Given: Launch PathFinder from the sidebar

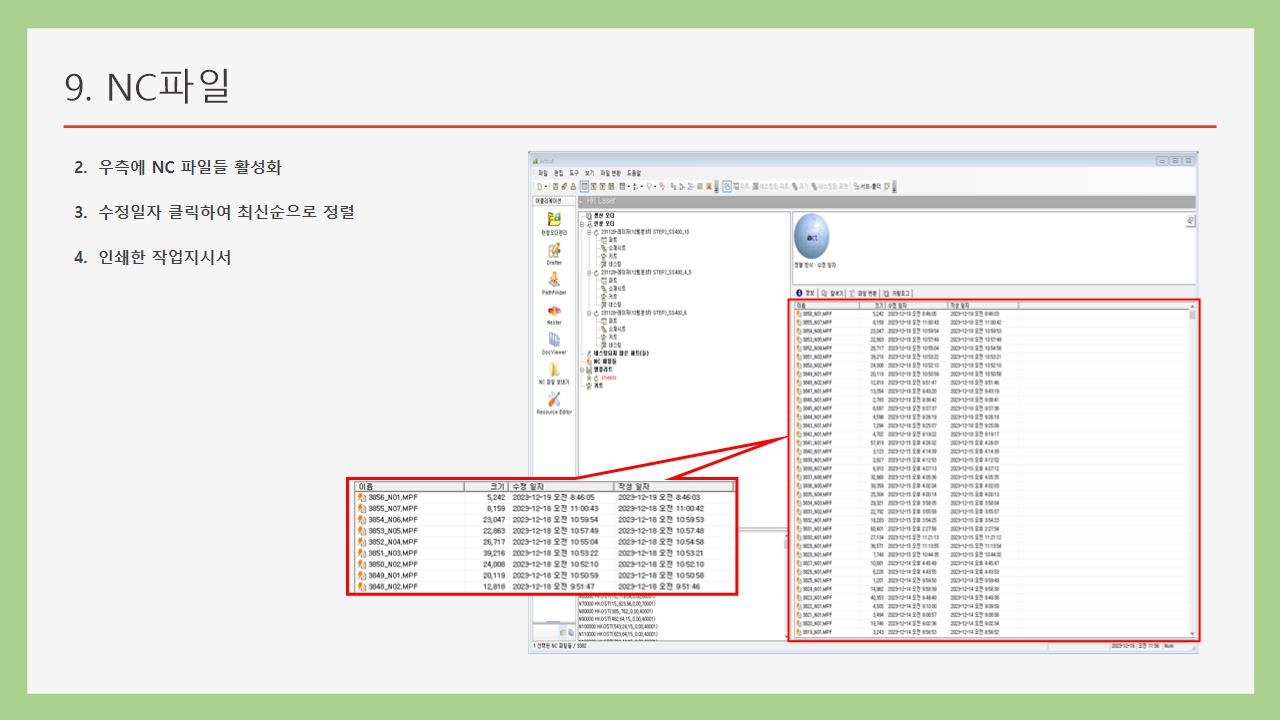Looking at the screenshot, I should (554, 280).
